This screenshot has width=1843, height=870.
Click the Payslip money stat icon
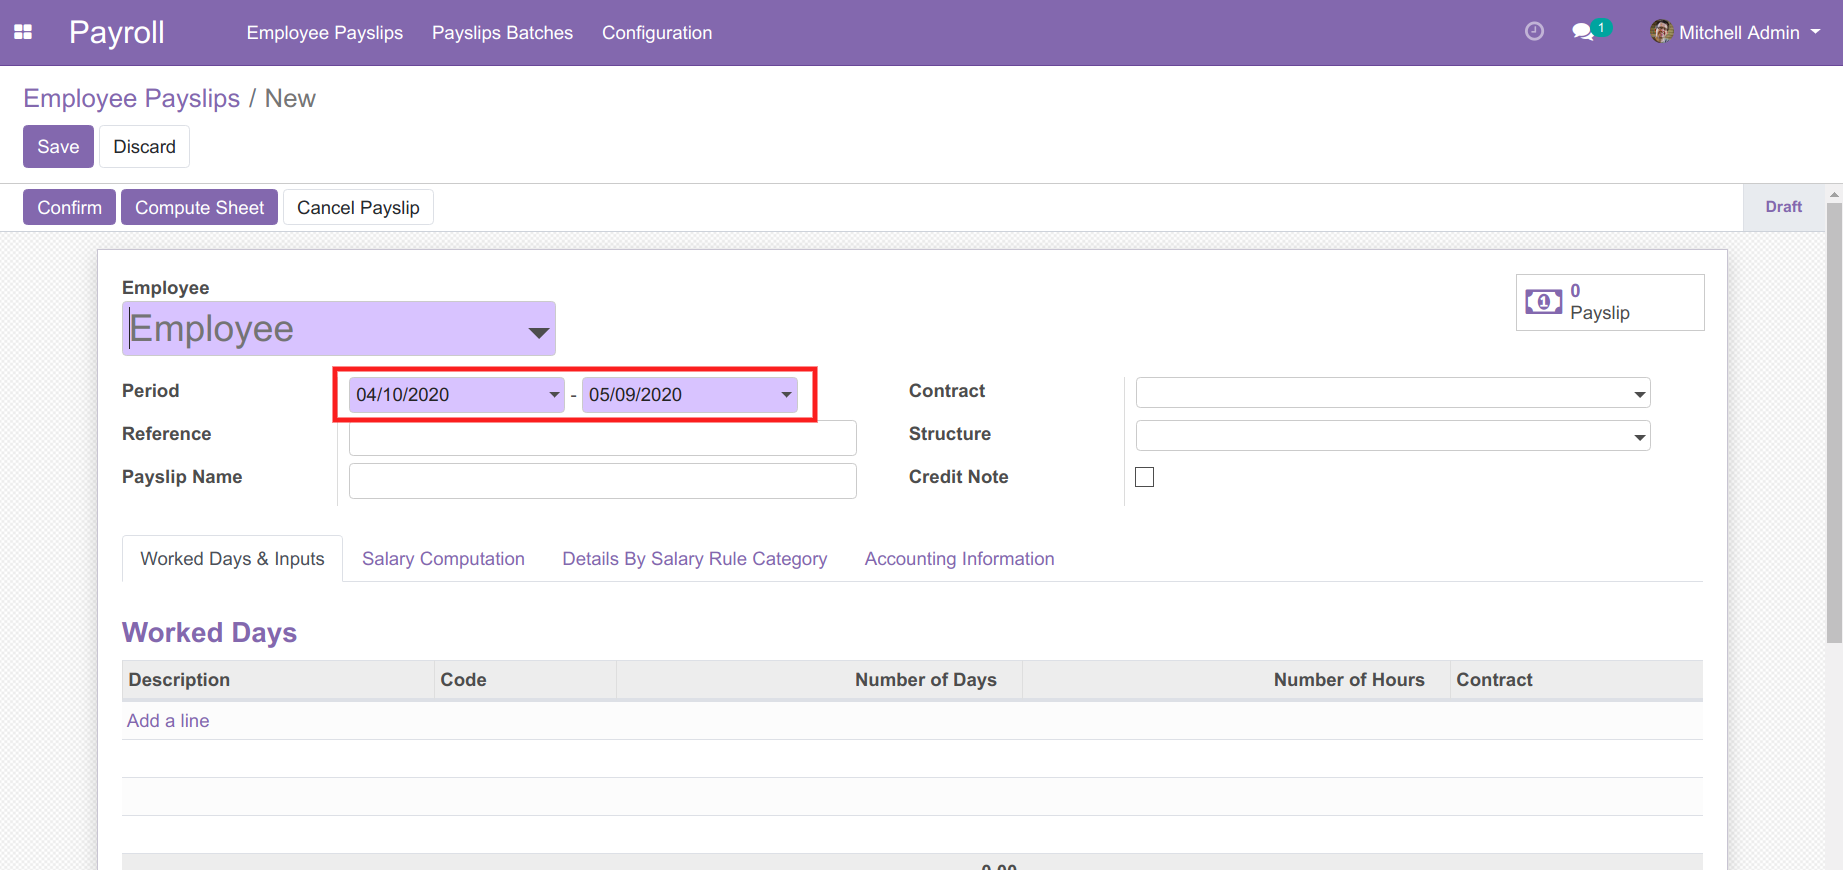pyautogui.click(x=1543, y=302)
